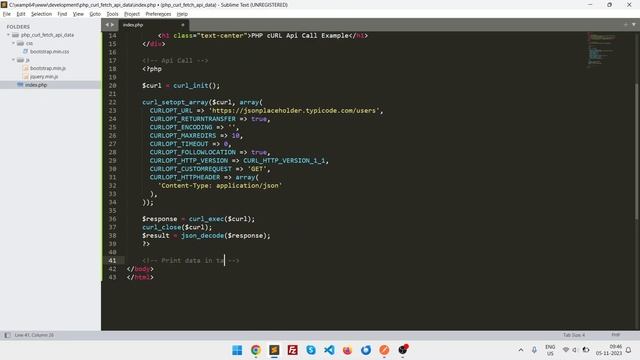The width and height of the screenshot is (640, 360).
Task: Open bootstrap.min.css in the sidebar
Action: click(49, 51)
